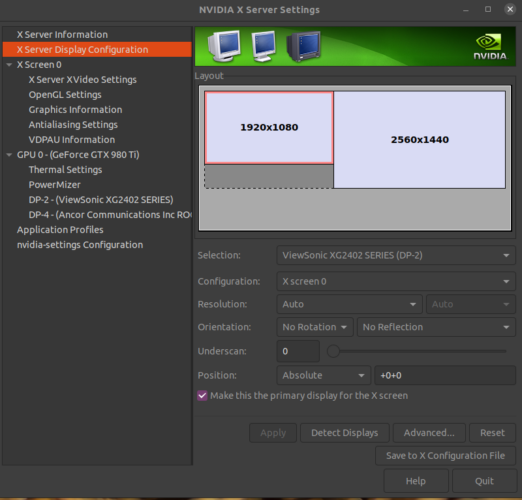Minimize the NVIDIA X Server Settings window
The height and width of the screenshot is (500, 522).
tap(466, 10)
